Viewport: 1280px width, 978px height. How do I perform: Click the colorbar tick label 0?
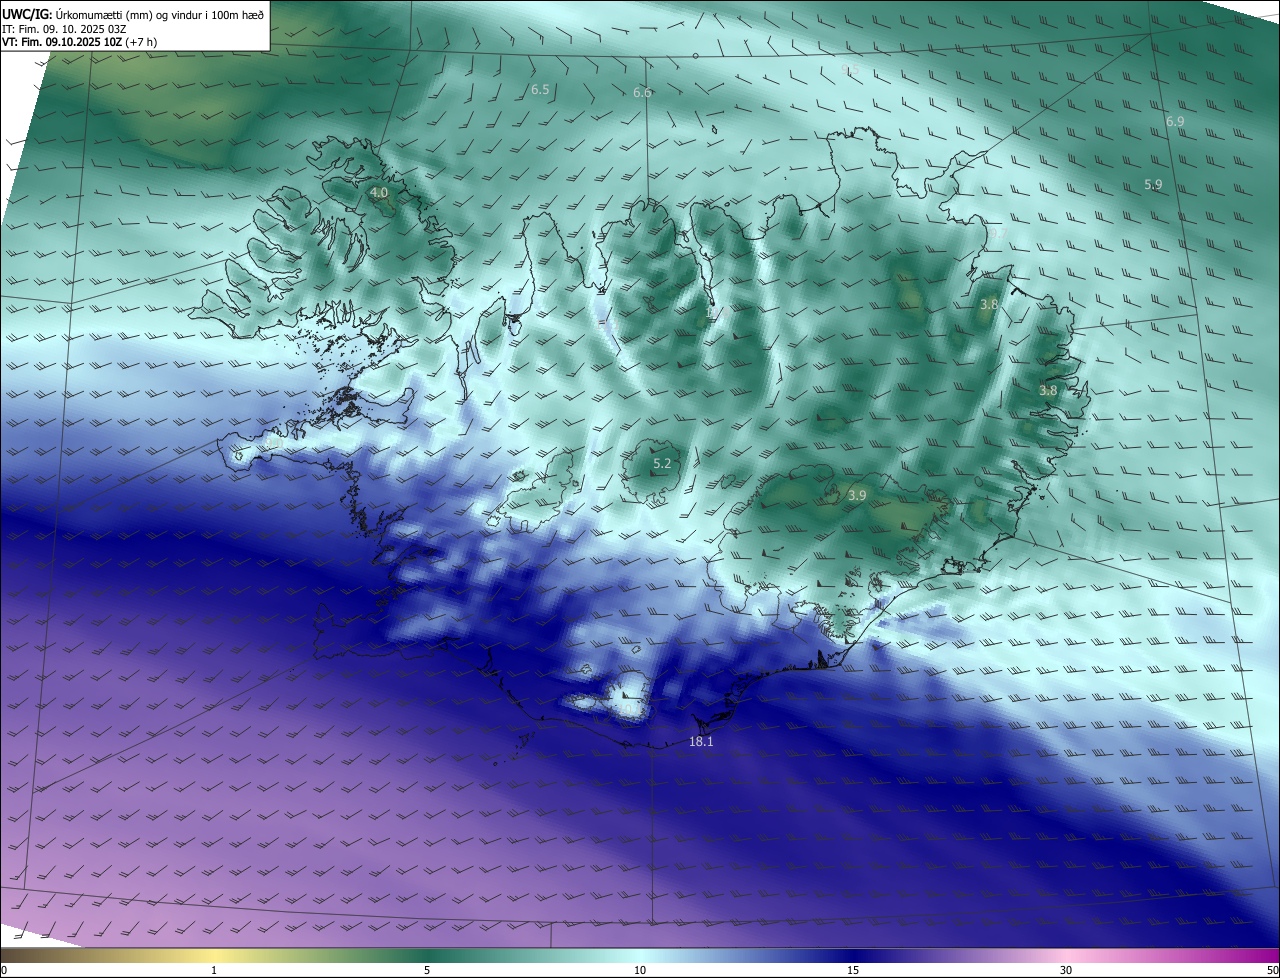[4, 970]
